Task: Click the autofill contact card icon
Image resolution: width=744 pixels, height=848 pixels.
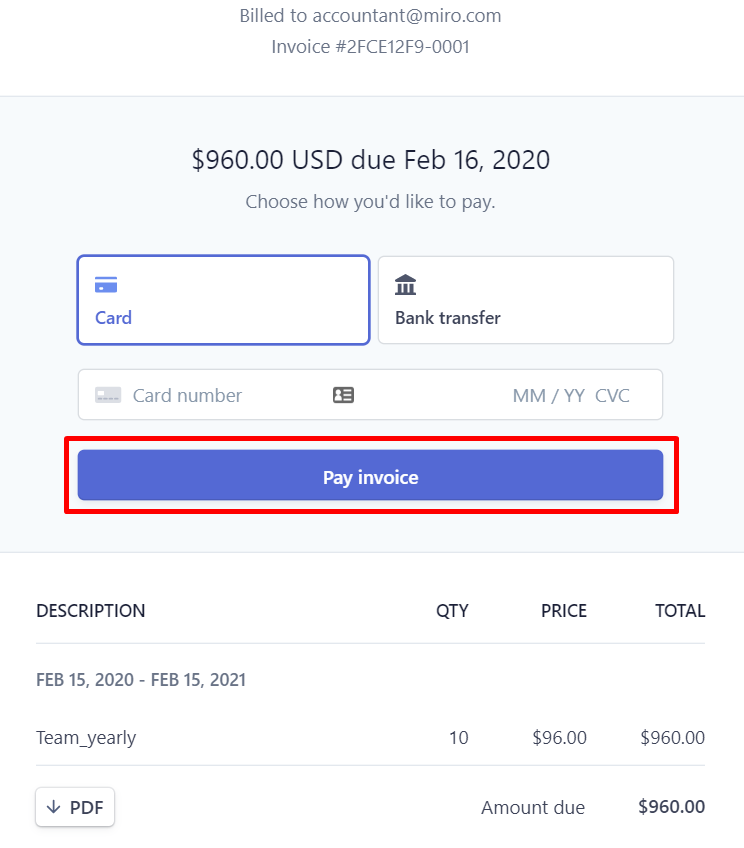Action: click(x=343, y=395)
